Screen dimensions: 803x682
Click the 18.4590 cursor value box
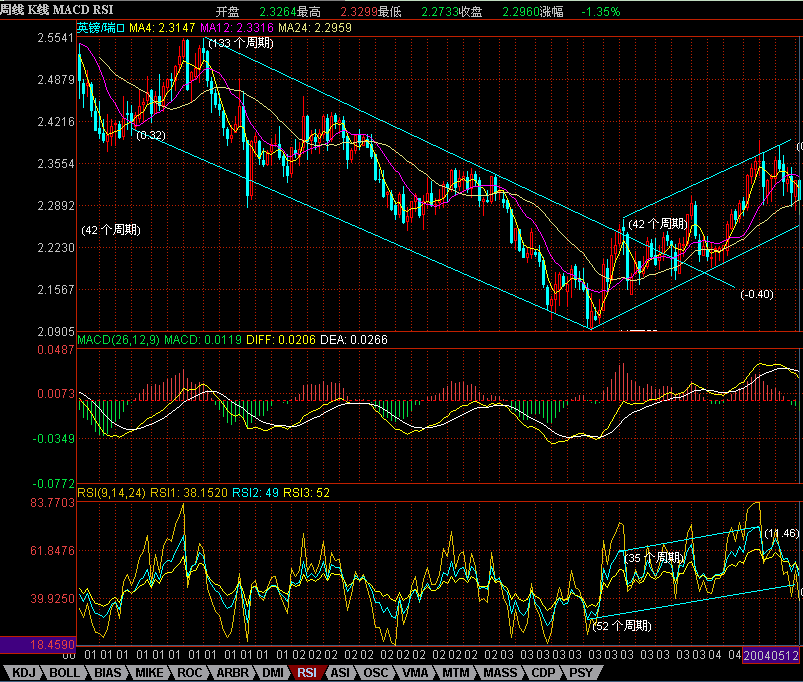(x=33, y=647)
